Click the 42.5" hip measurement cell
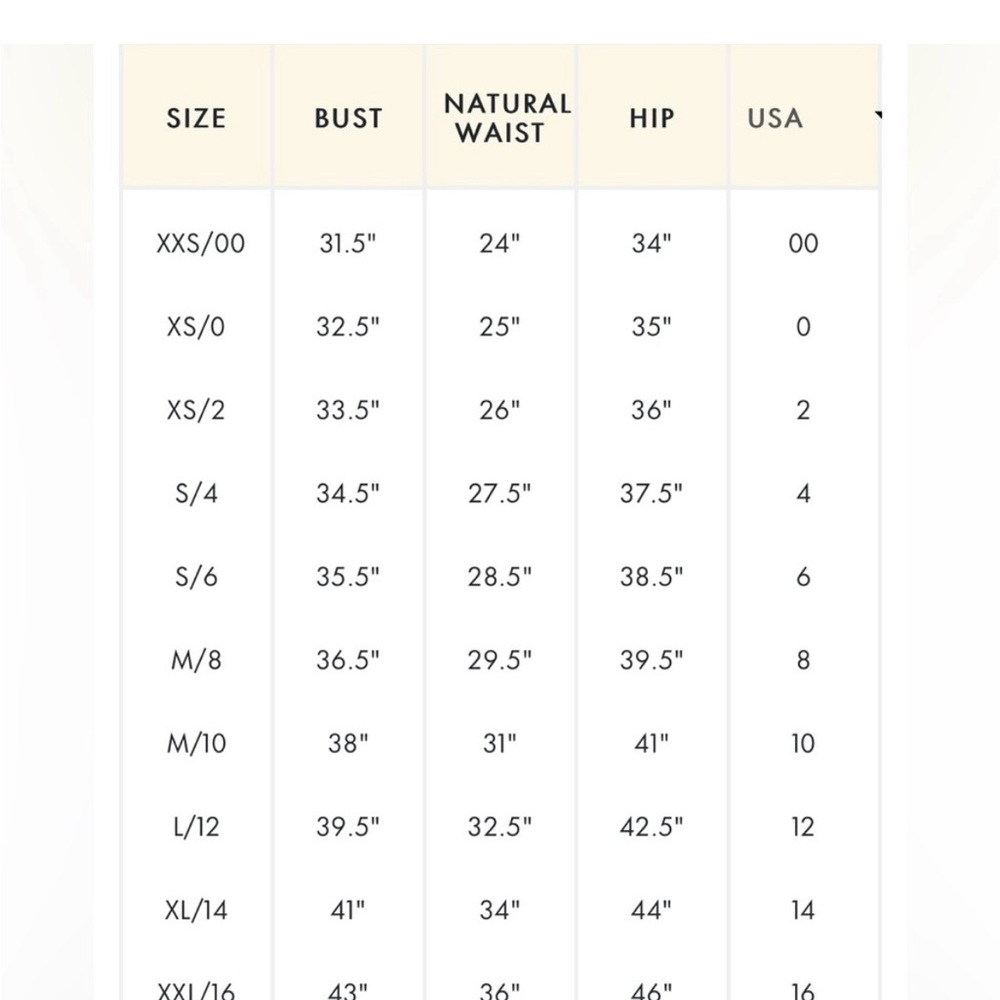 [x=651, y=827]
